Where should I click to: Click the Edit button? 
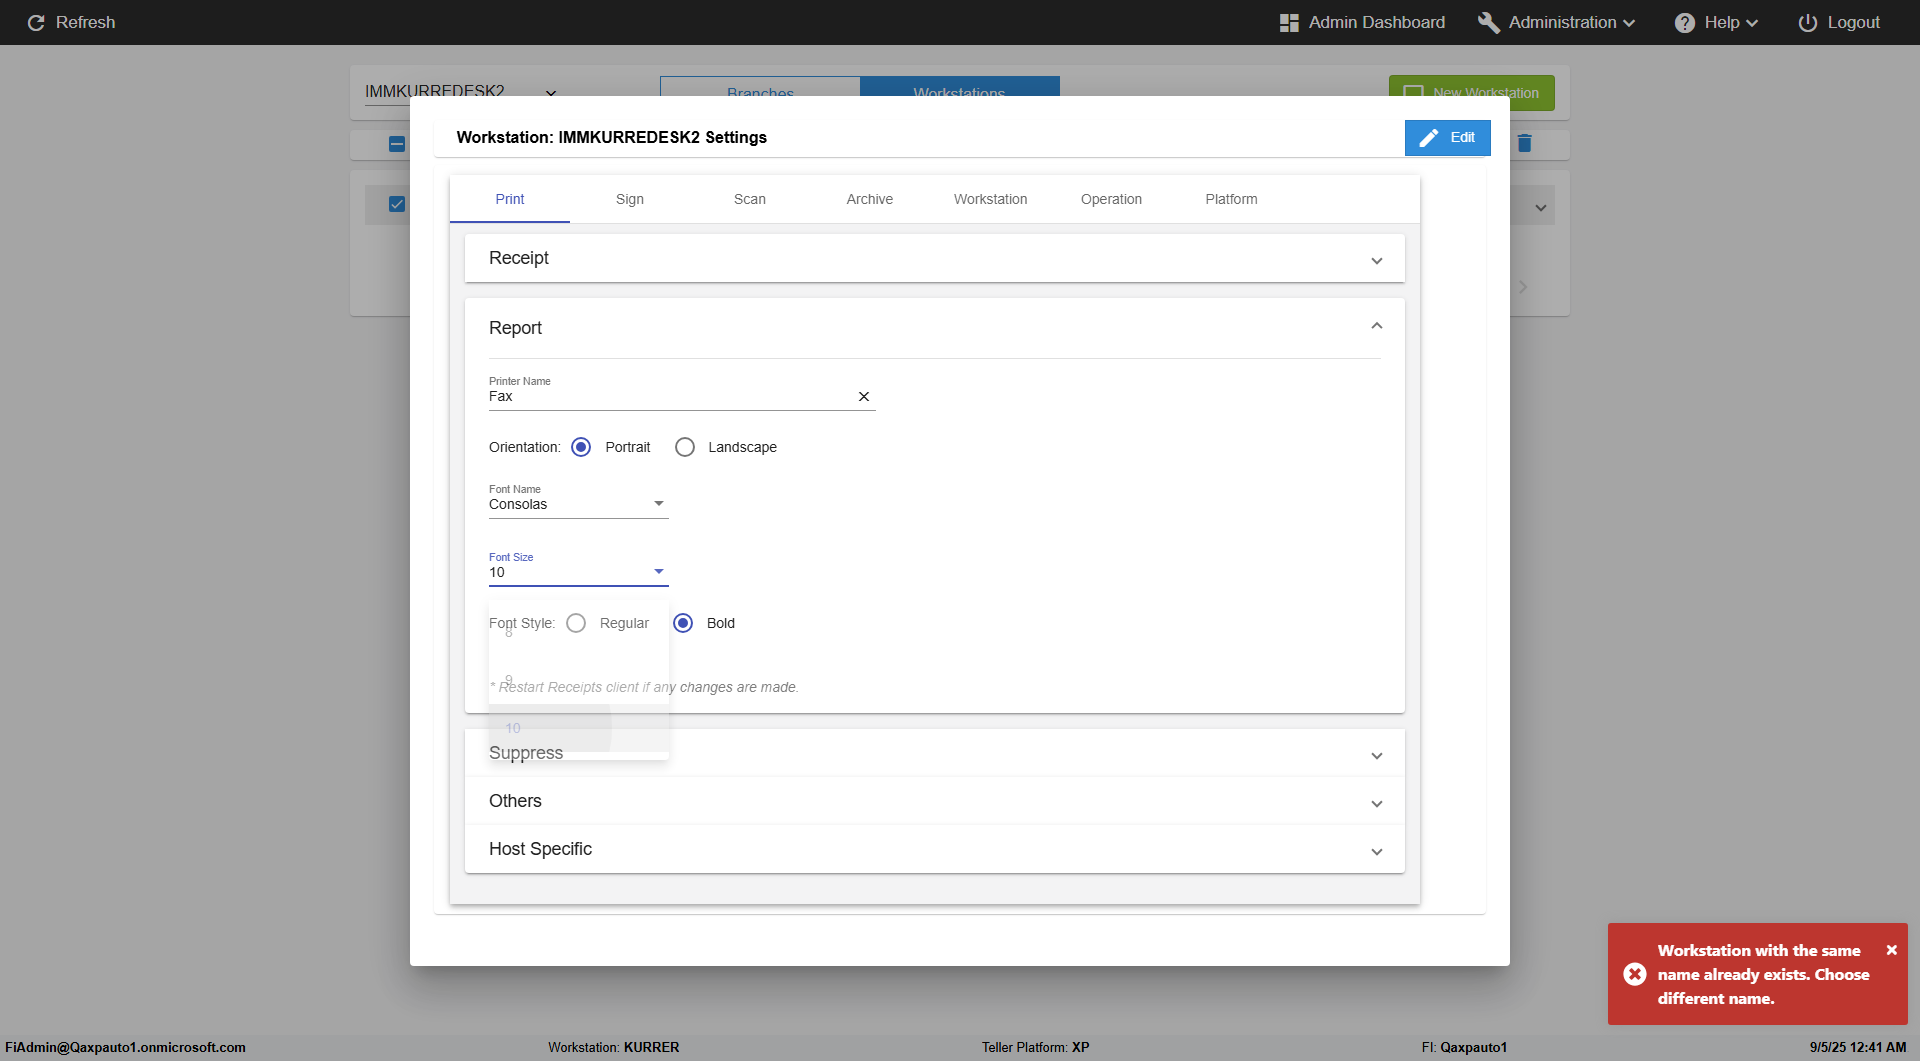tap(1447, 138)
